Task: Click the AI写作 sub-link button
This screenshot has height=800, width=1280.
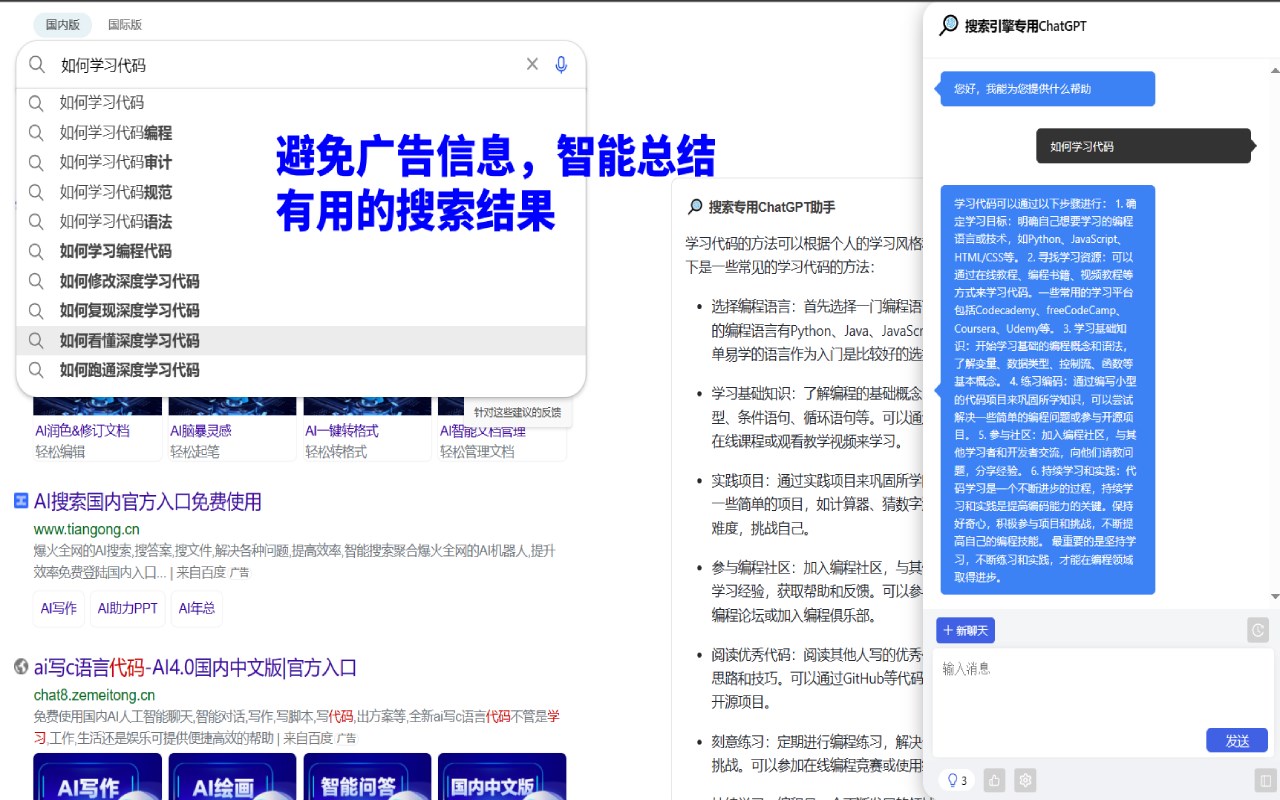Action: [59, 608]
